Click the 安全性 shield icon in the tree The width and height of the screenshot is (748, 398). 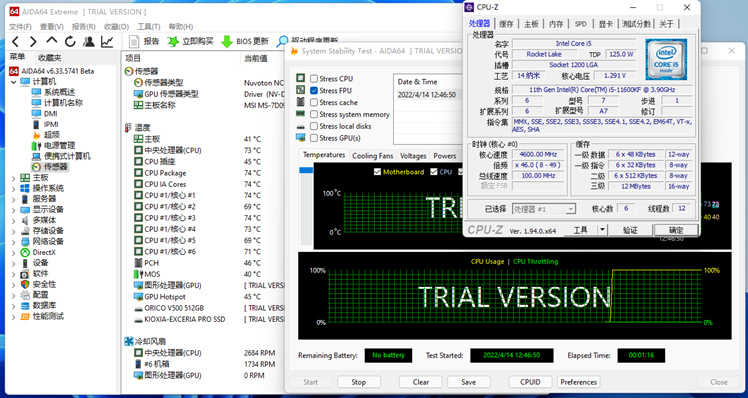tap(25, 284)
